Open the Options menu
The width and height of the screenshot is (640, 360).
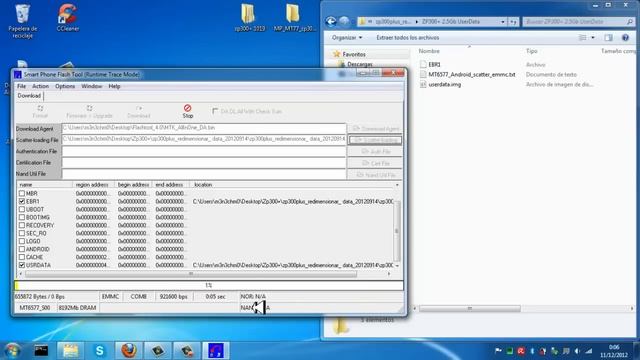[65, 86]
